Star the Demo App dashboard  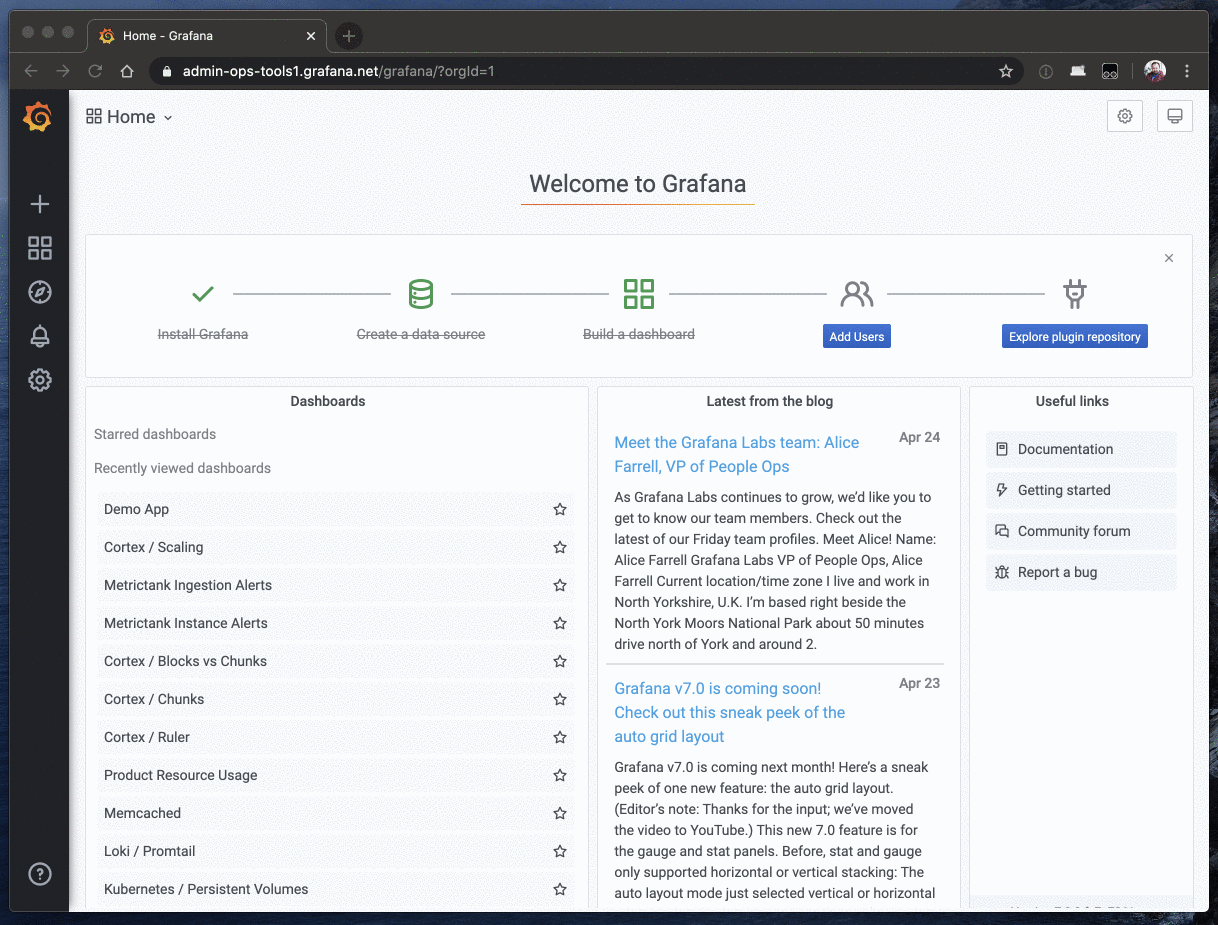pyautogui.click(x=560, y=509)
